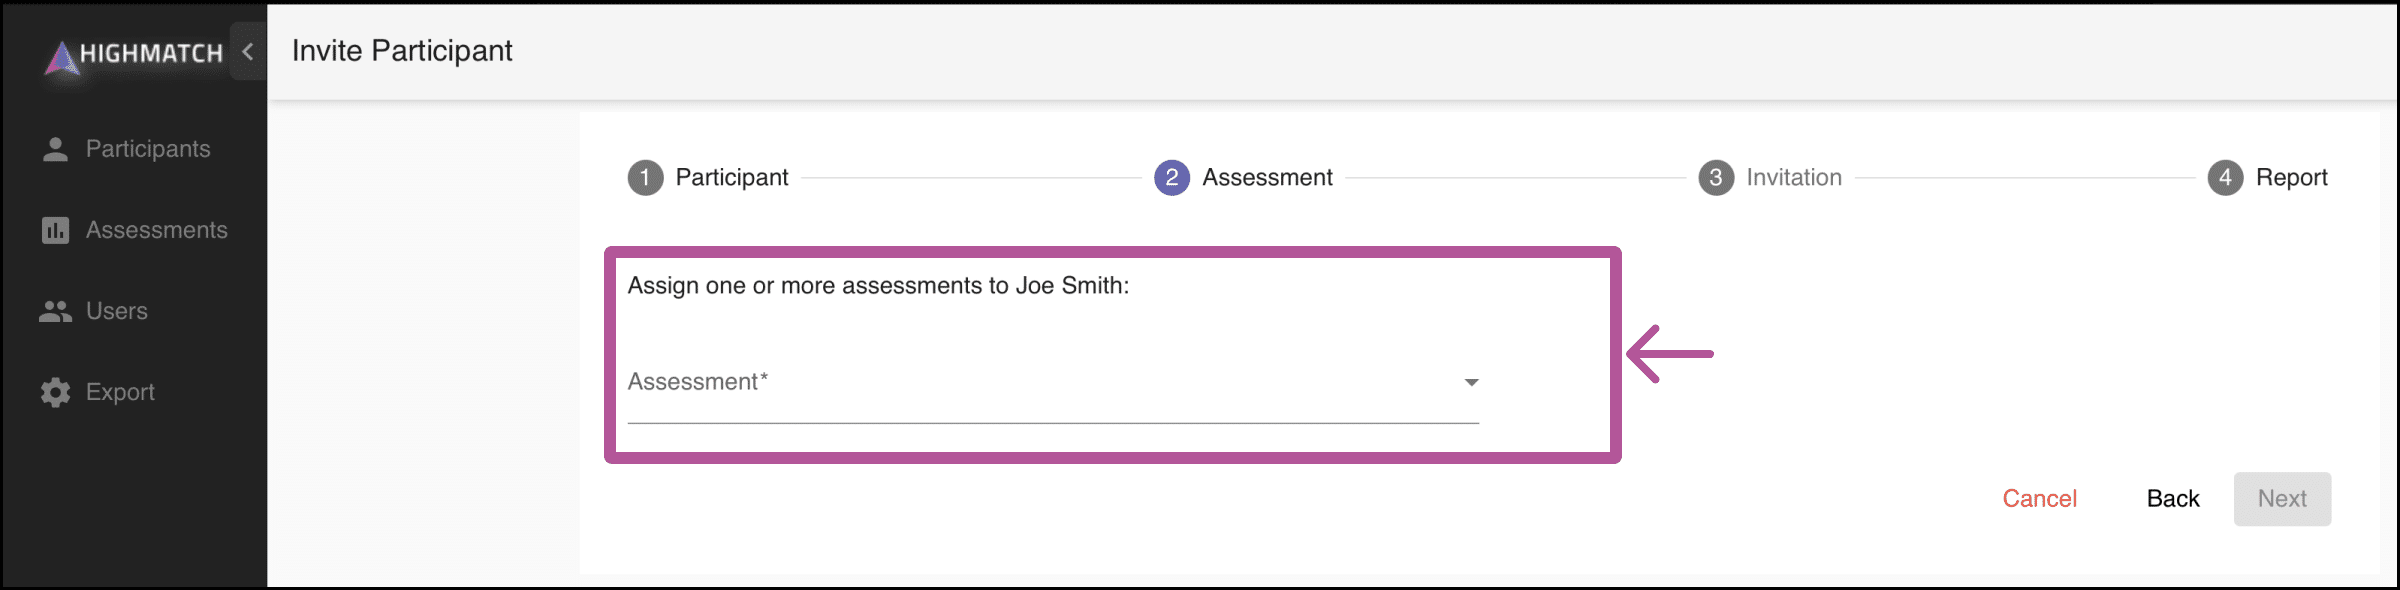Image resolution: width=2400 pixels, height=590 pixels.
Task: Open the Participants menu item
Action: click(x=148, y=149)
